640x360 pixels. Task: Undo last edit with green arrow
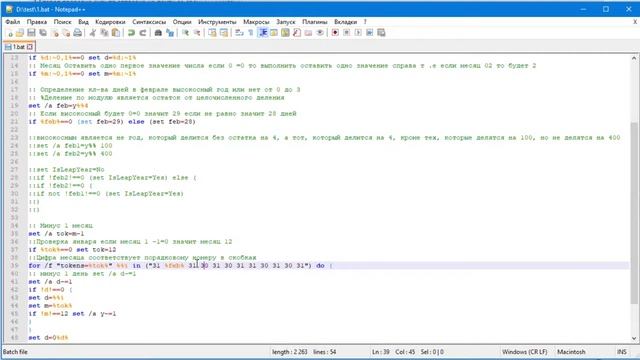point(131,33)
